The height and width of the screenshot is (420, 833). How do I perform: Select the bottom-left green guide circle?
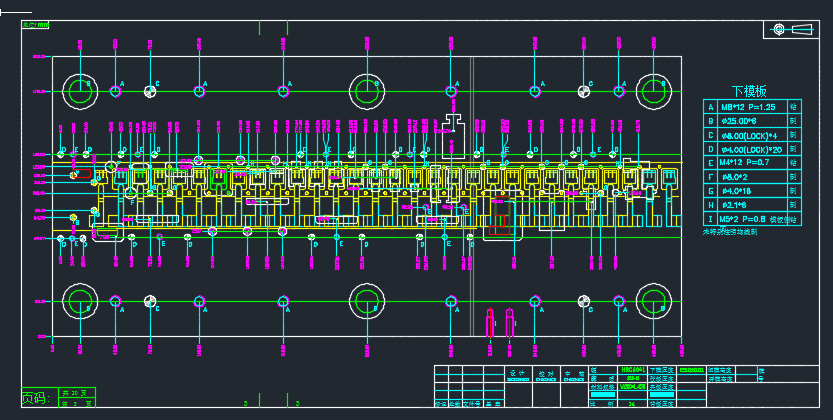(x=80, y=301)
